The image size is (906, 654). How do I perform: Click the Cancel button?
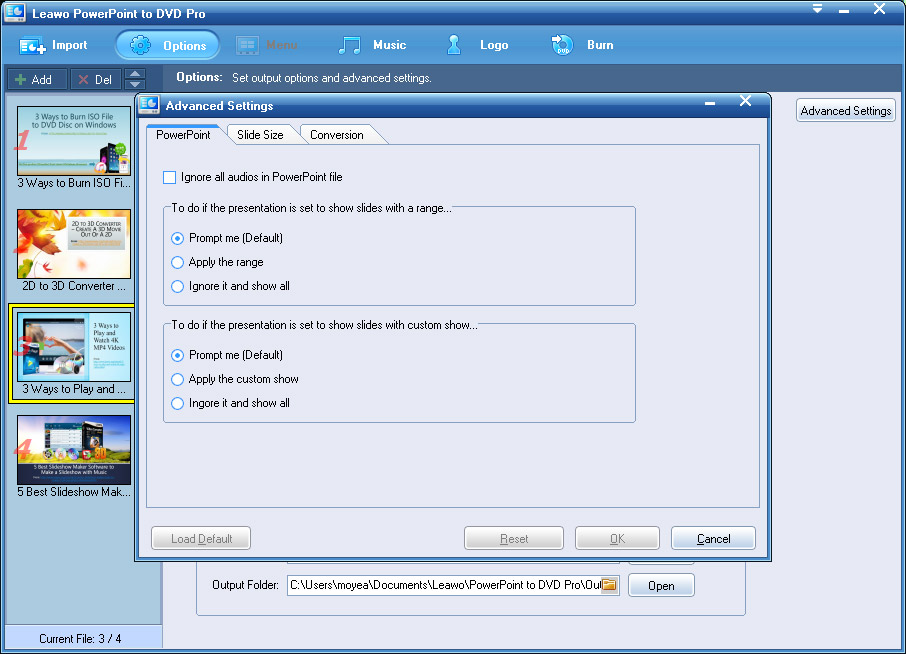click(713, 539)
